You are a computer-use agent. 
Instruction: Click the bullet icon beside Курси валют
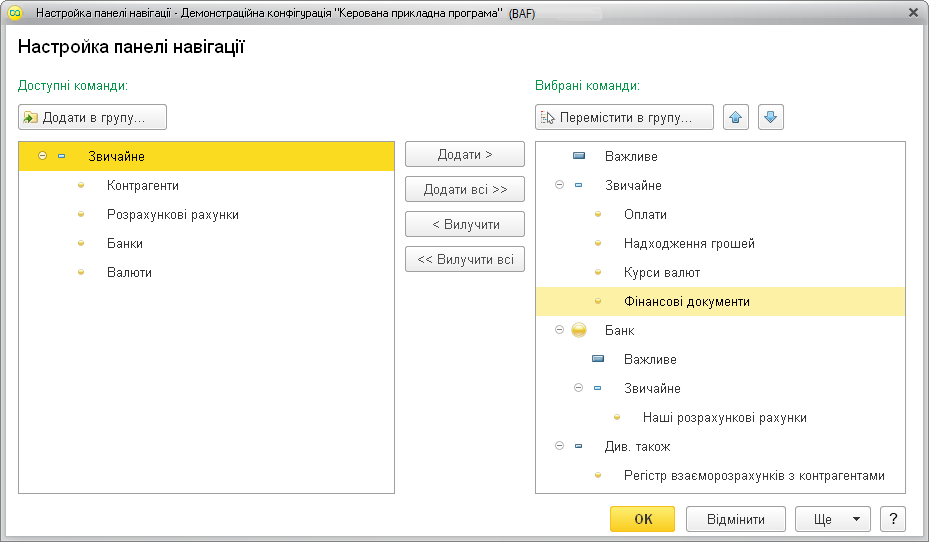[598, 272]
